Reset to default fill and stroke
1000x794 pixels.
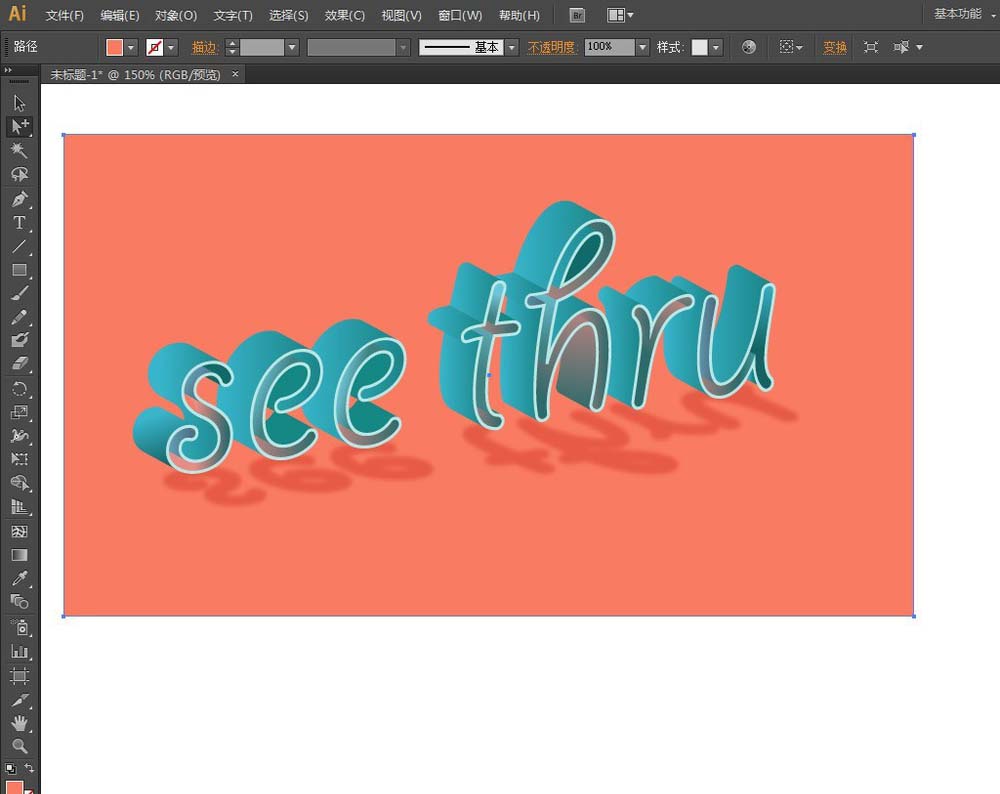click(x=10, y=768)
